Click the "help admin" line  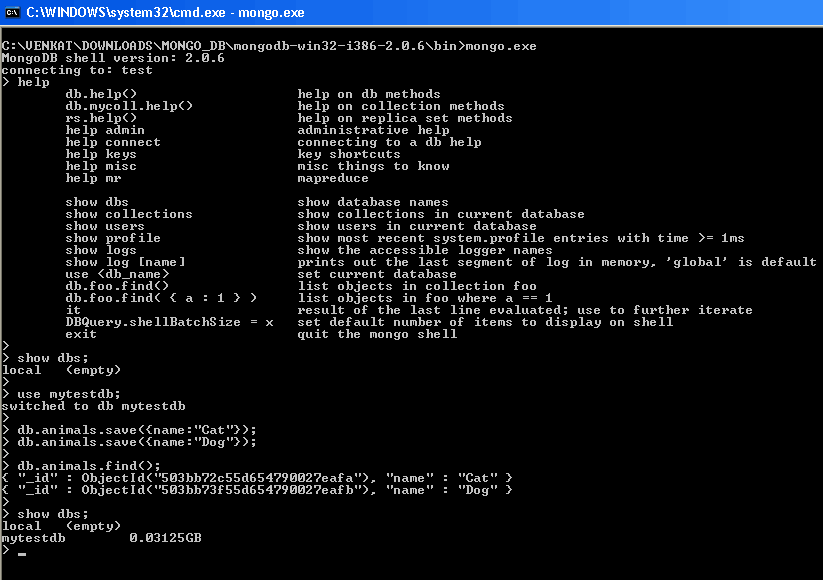click(x=105, y=130)
